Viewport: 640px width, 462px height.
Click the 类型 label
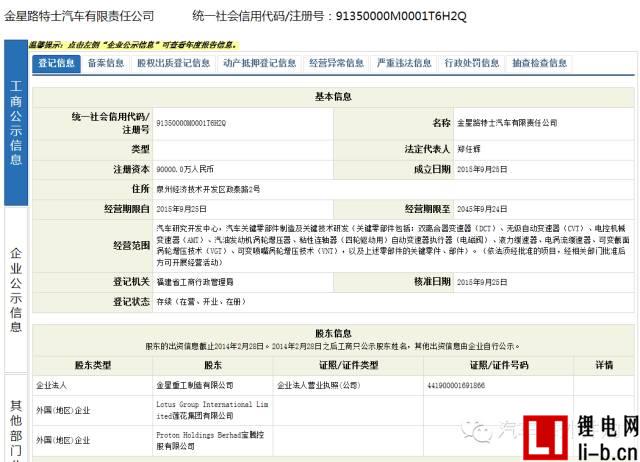click(x=140, y=149)
